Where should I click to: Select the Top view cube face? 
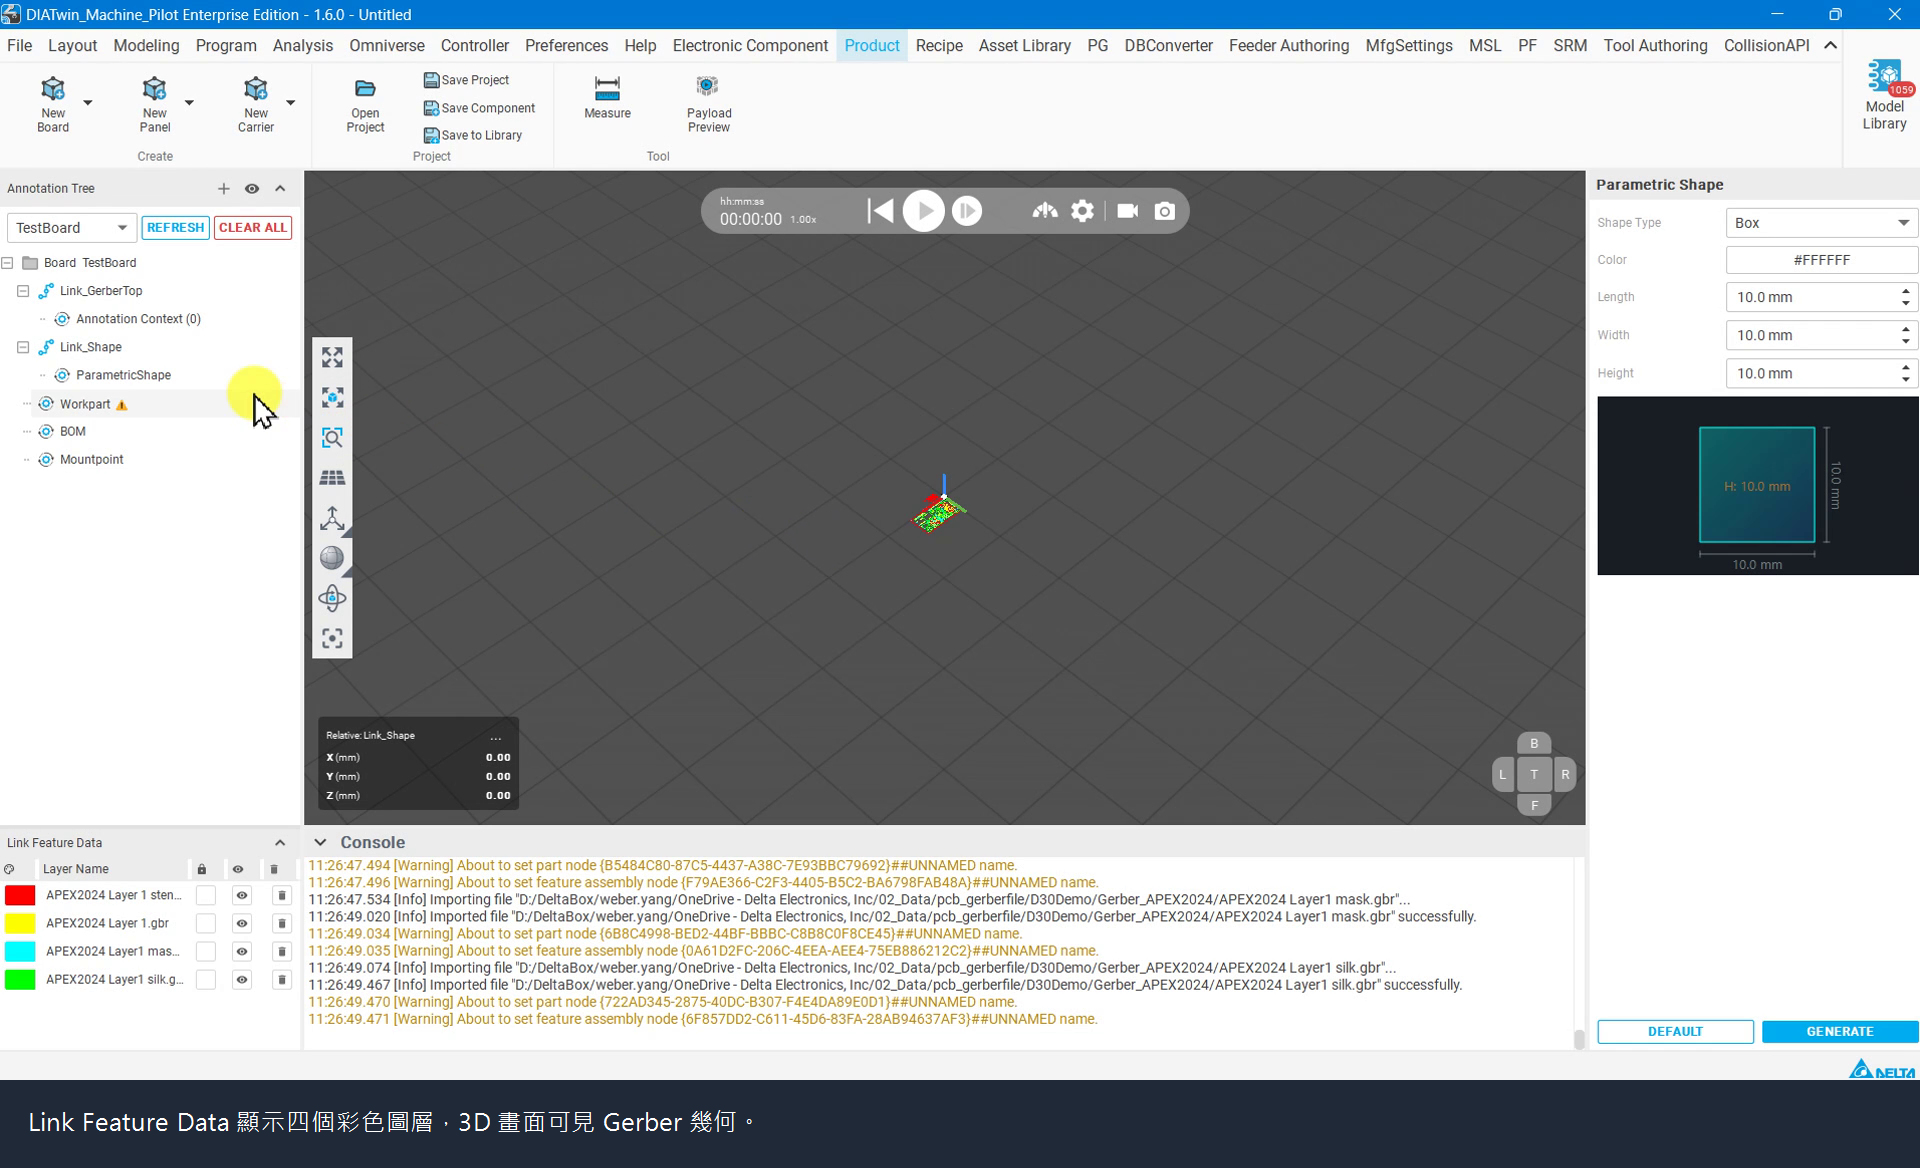click(1533, 774)
